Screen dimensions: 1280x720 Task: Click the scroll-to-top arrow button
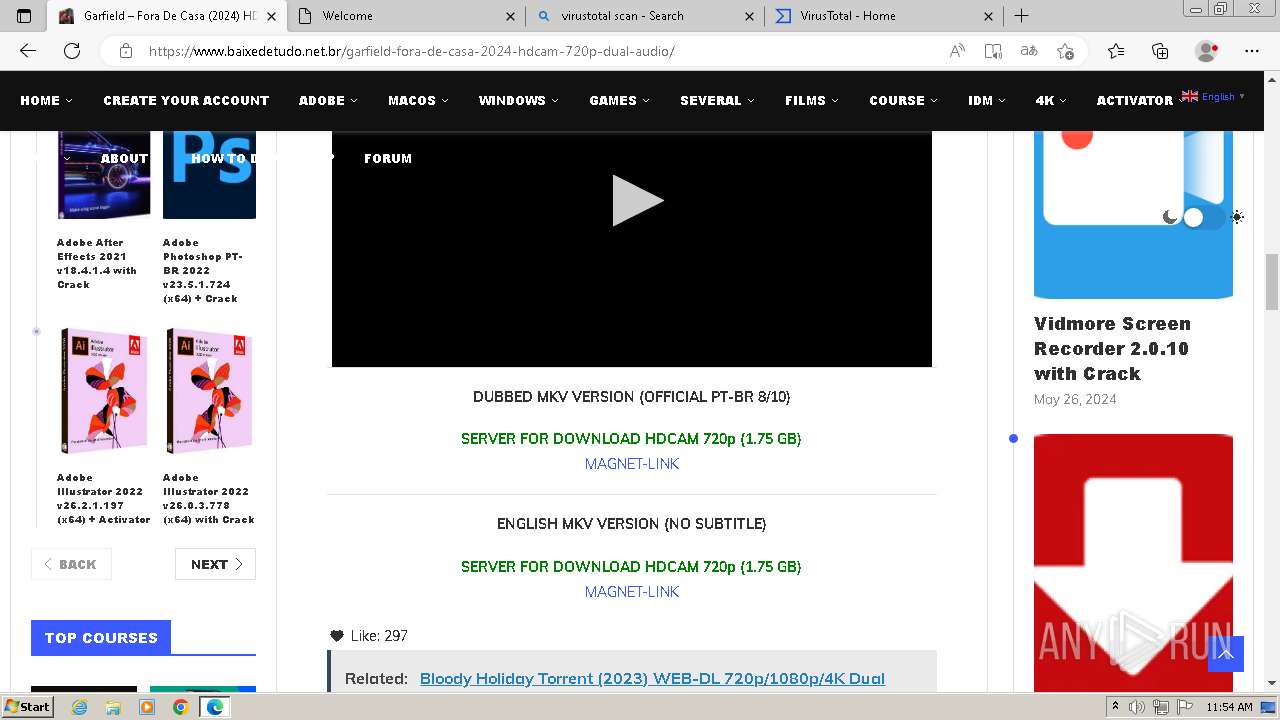tap(1225, 654)
